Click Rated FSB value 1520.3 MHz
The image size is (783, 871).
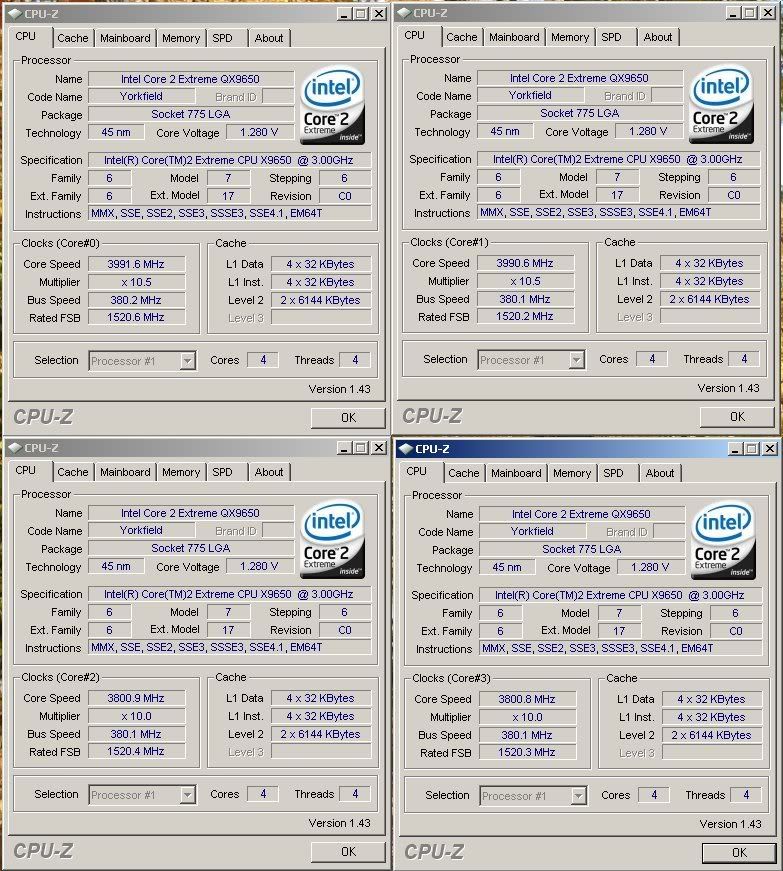pos(527,752)
